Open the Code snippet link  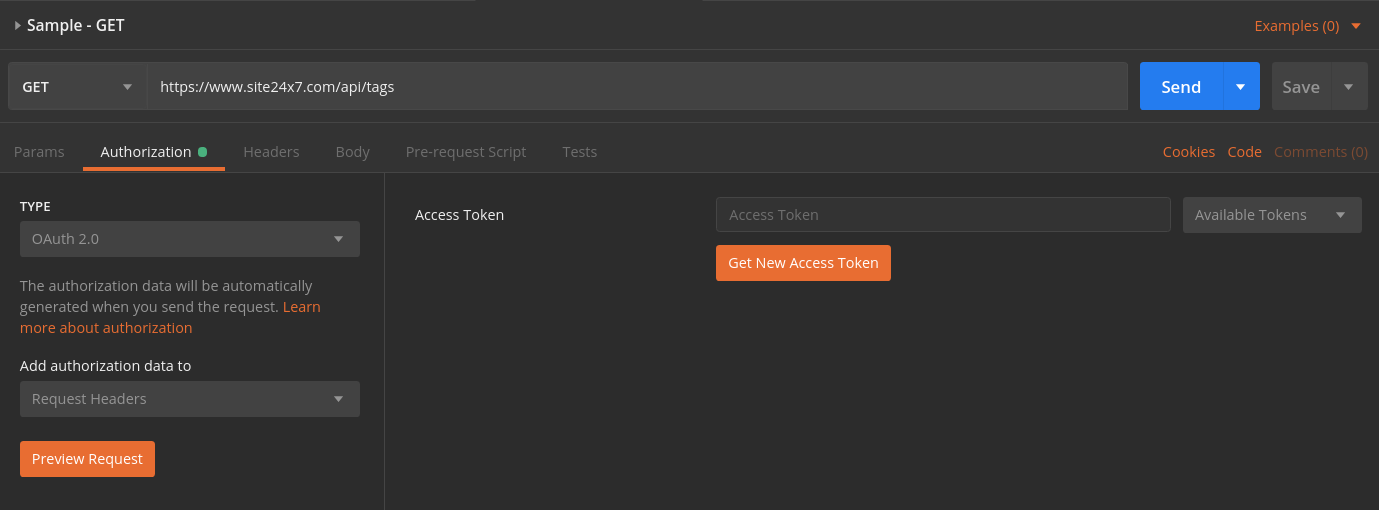(1244, 152)
